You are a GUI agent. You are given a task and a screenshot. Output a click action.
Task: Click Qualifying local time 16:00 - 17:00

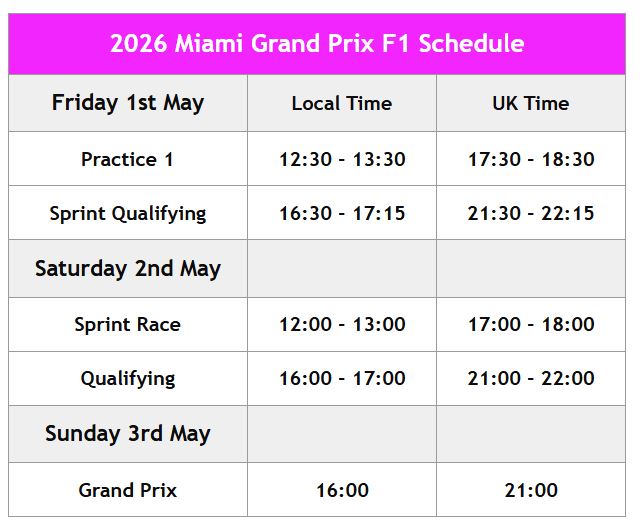(x=342, y=378)
